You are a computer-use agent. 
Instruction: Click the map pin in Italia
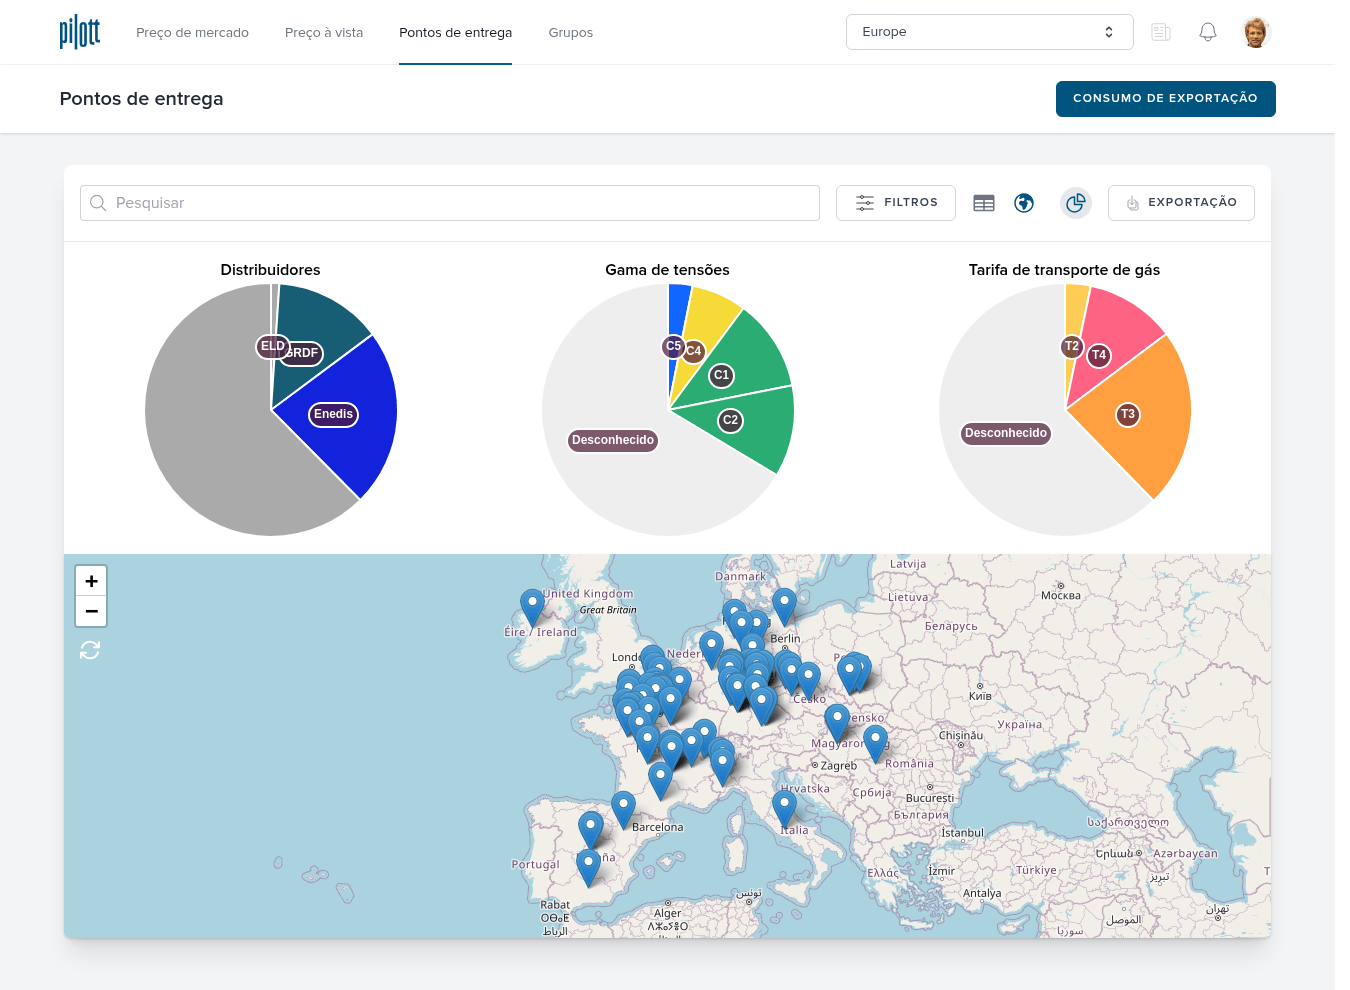[x=785, y=808]
